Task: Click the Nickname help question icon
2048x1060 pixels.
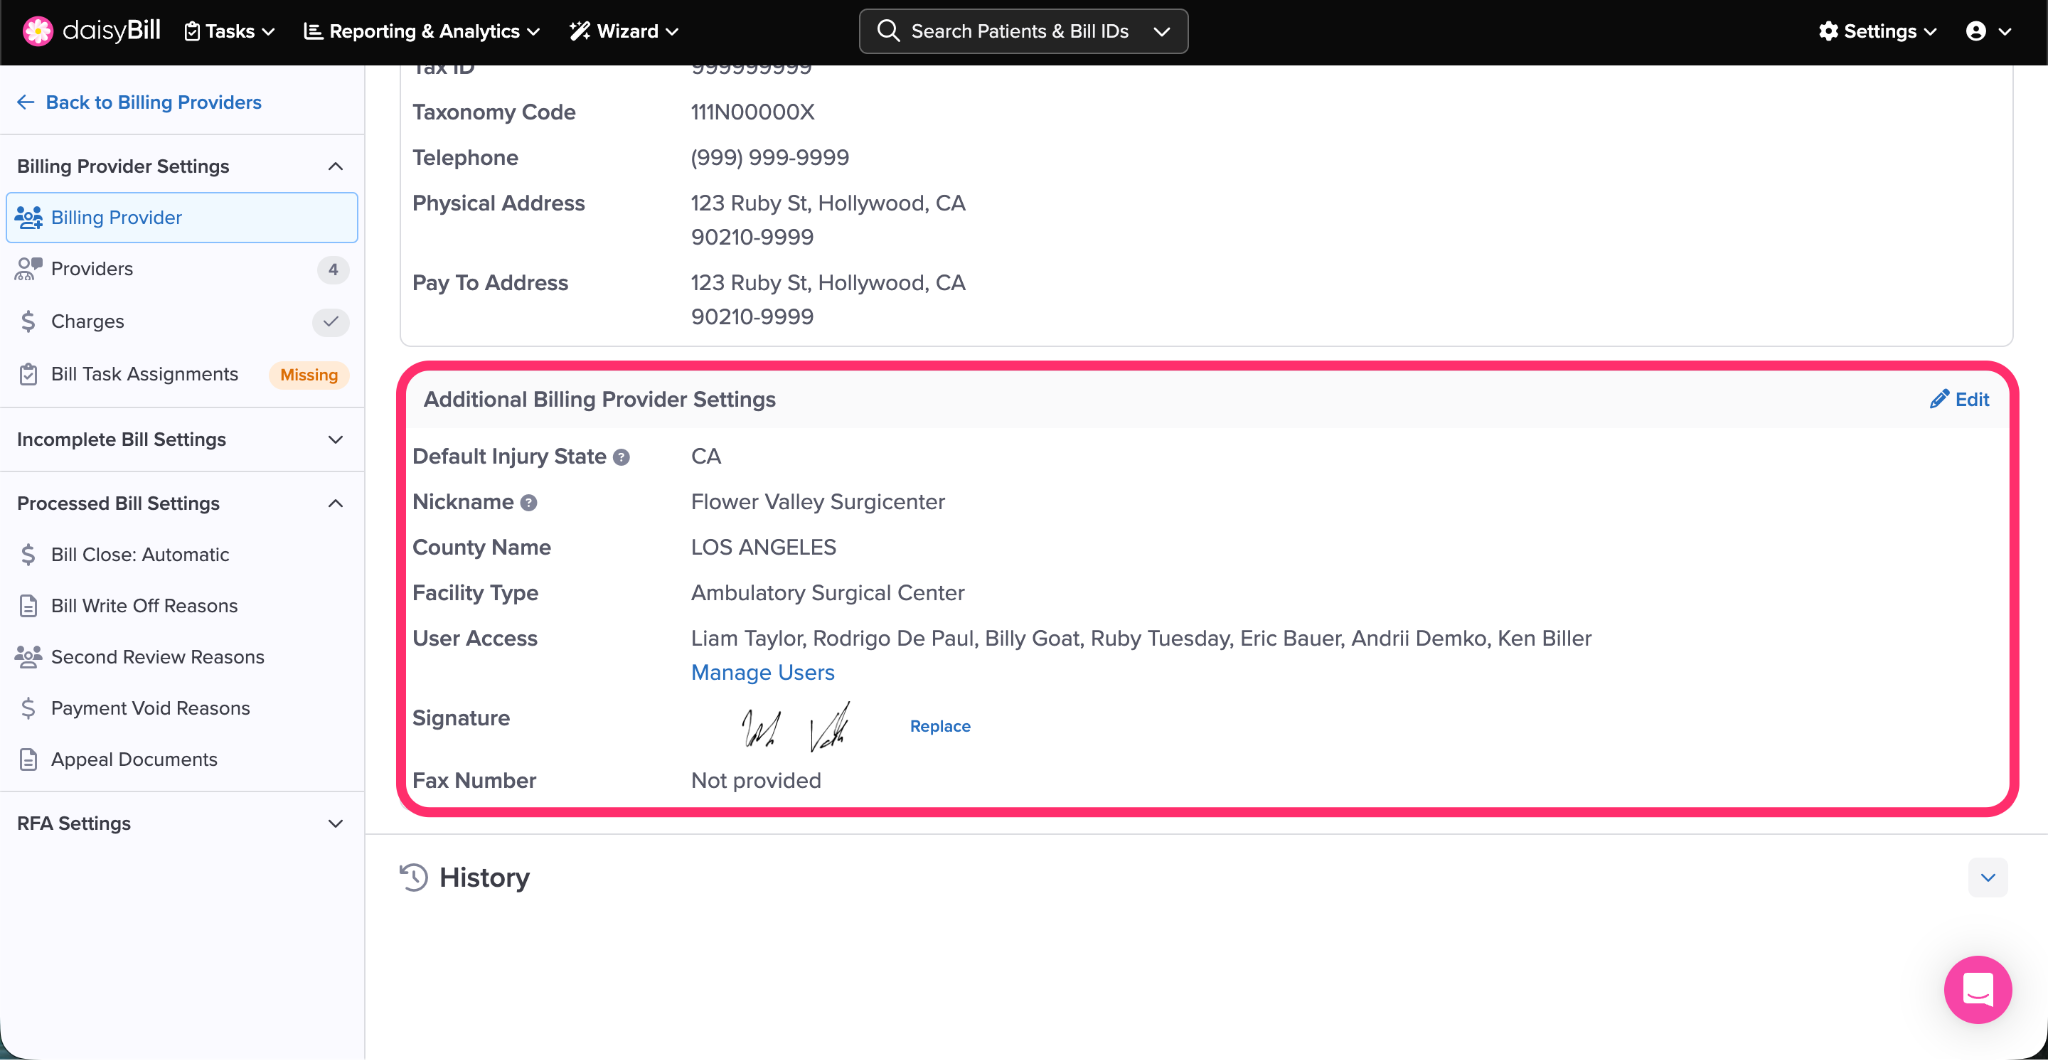Action: 529,503
